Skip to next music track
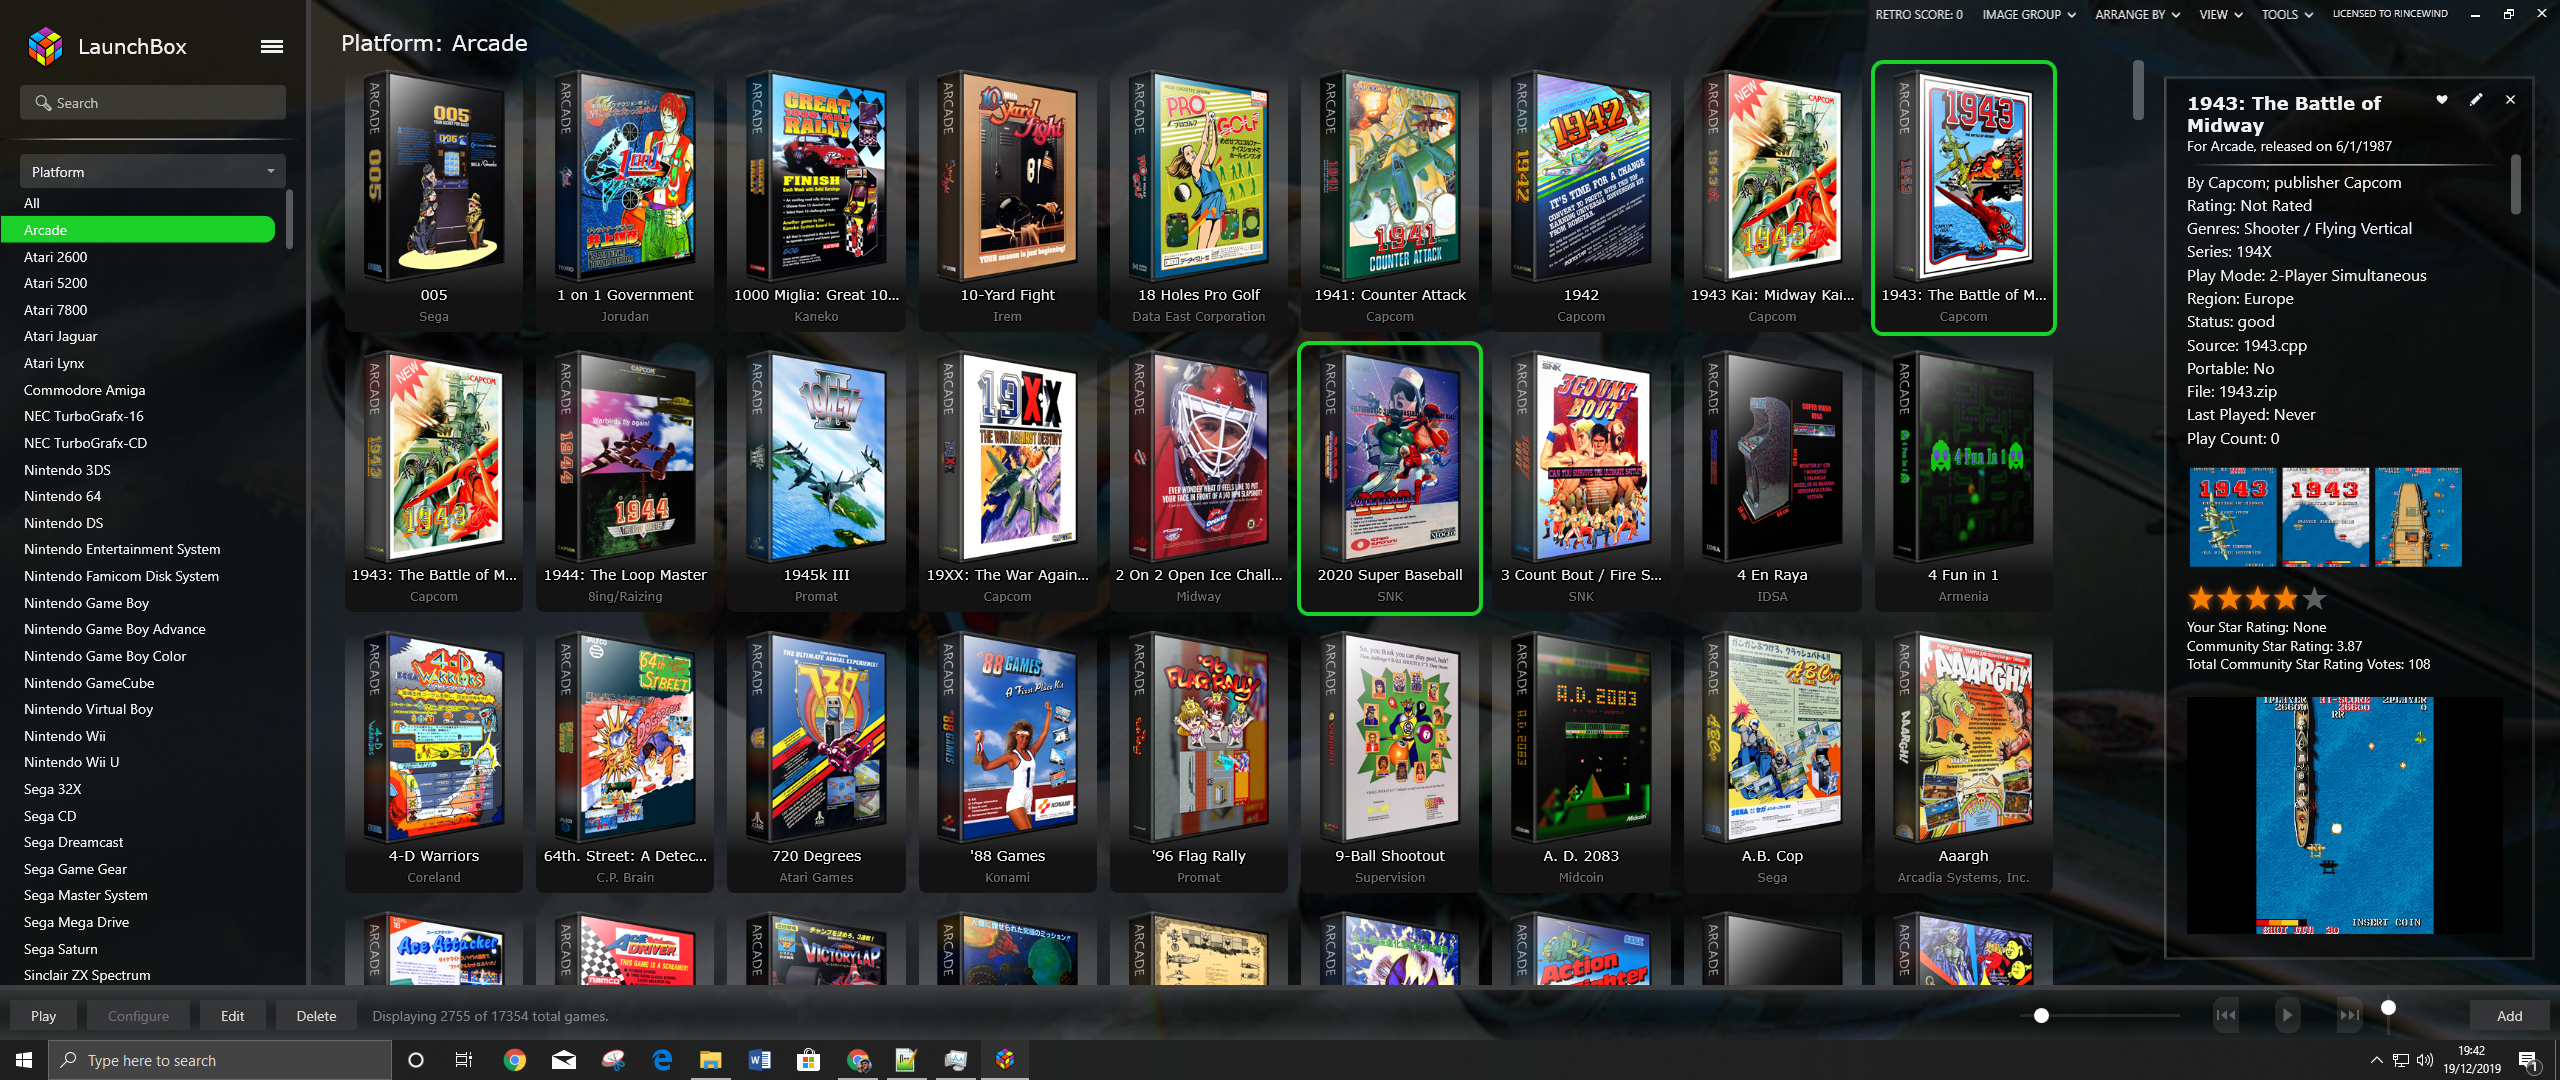2560x1080 pixels. (2349, 1015)
